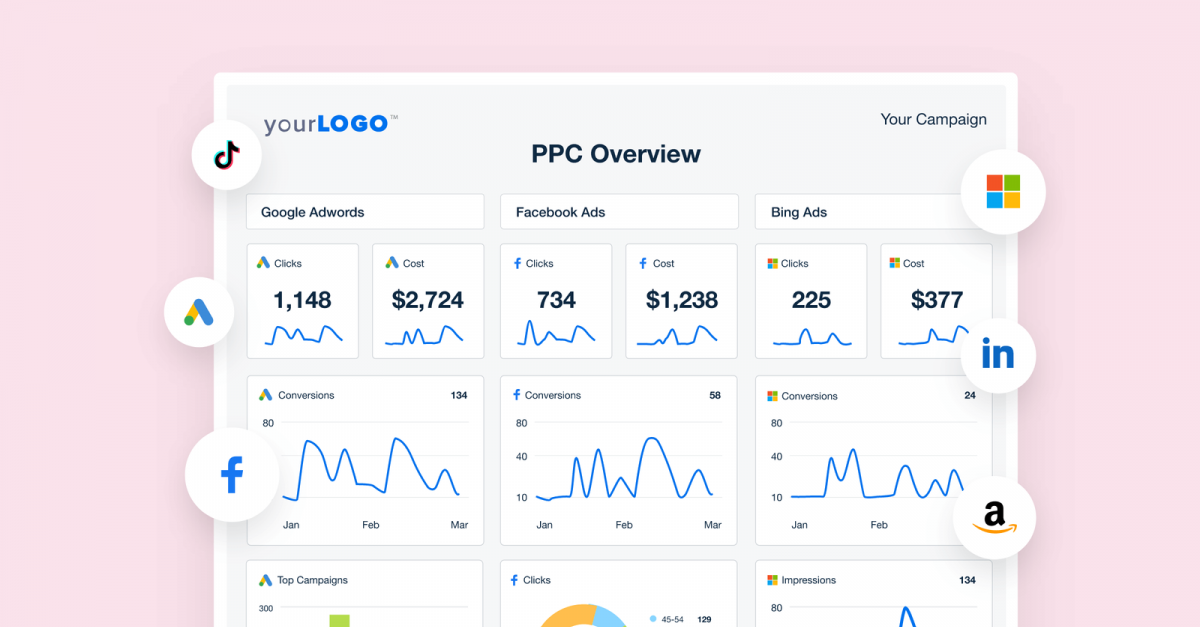Select the Microsoft logo icon

point(1003,192)
